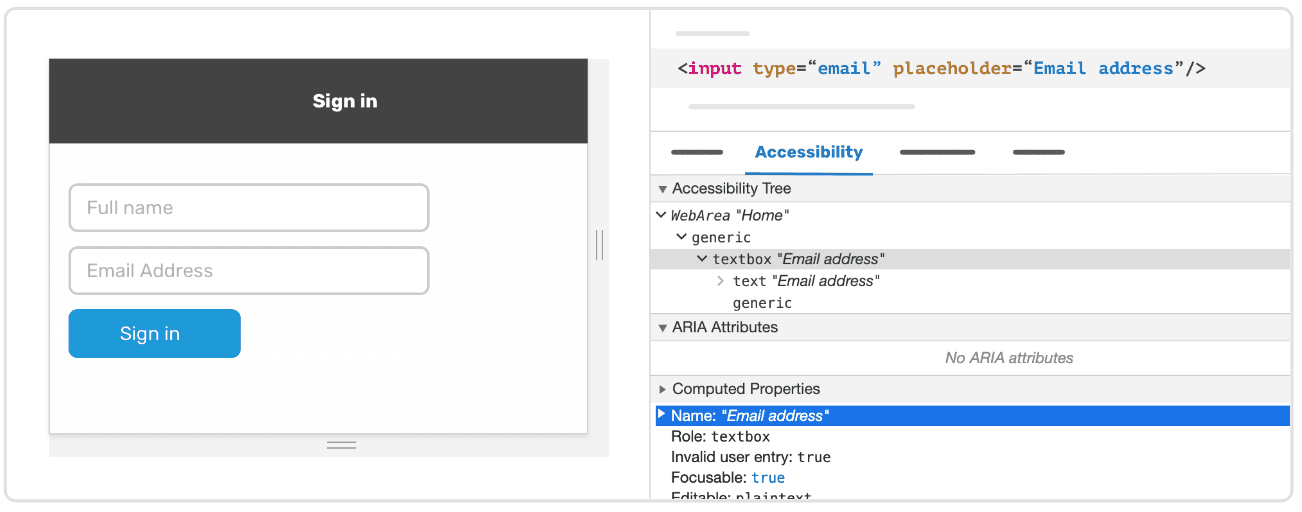The width and height of the screenshot is (1302, 512).
Task: Collapse the Accessibility Tree section header
Action: (x=662, y=189)
